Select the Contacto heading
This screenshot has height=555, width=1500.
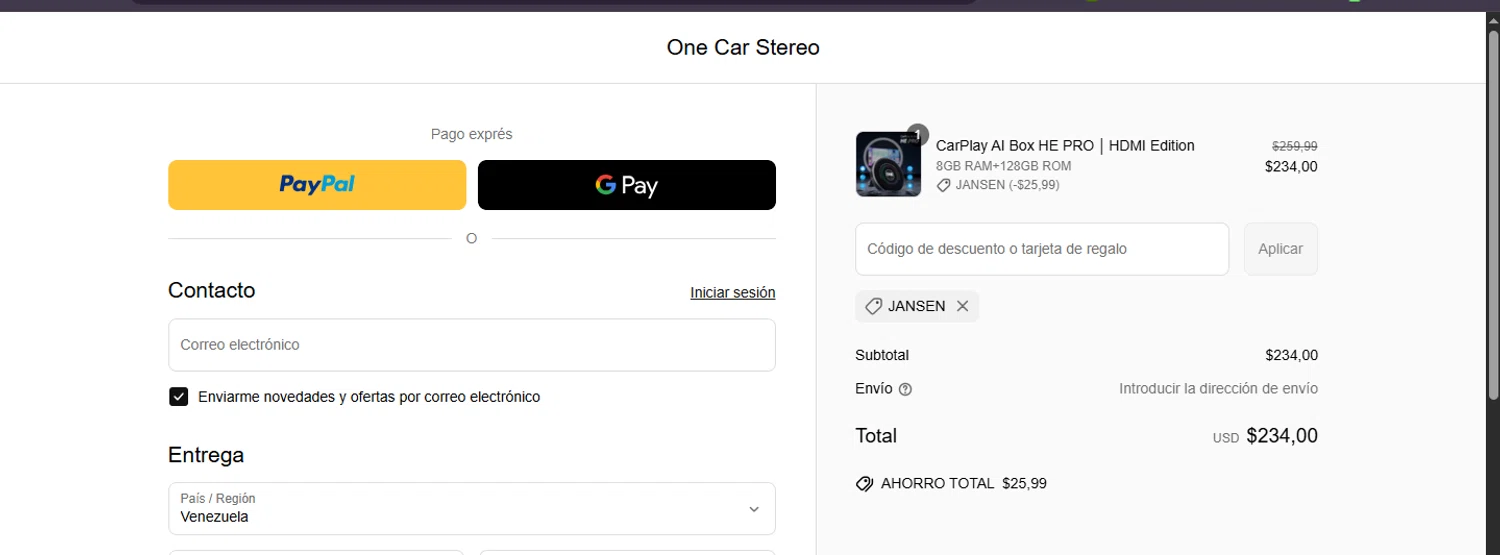click(212, 290)
